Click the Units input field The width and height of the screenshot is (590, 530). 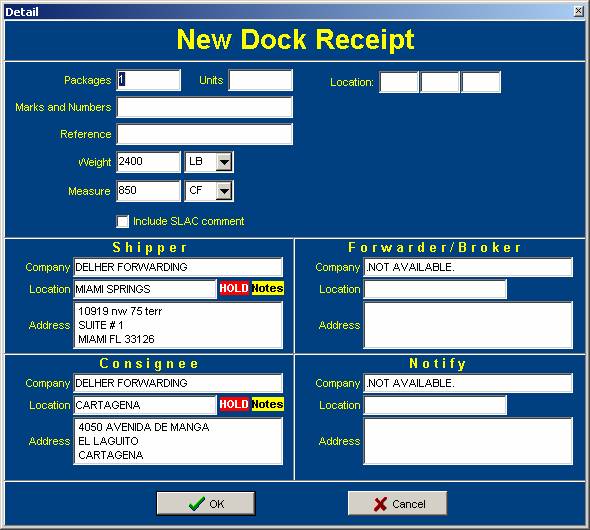(260, 80)
